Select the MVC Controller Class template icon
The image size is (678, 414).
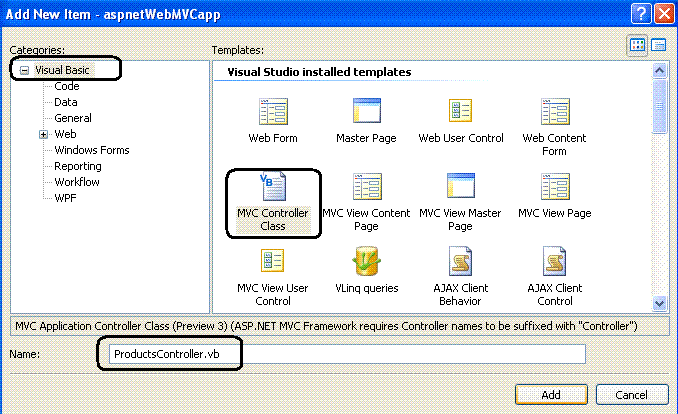(273, 186)
